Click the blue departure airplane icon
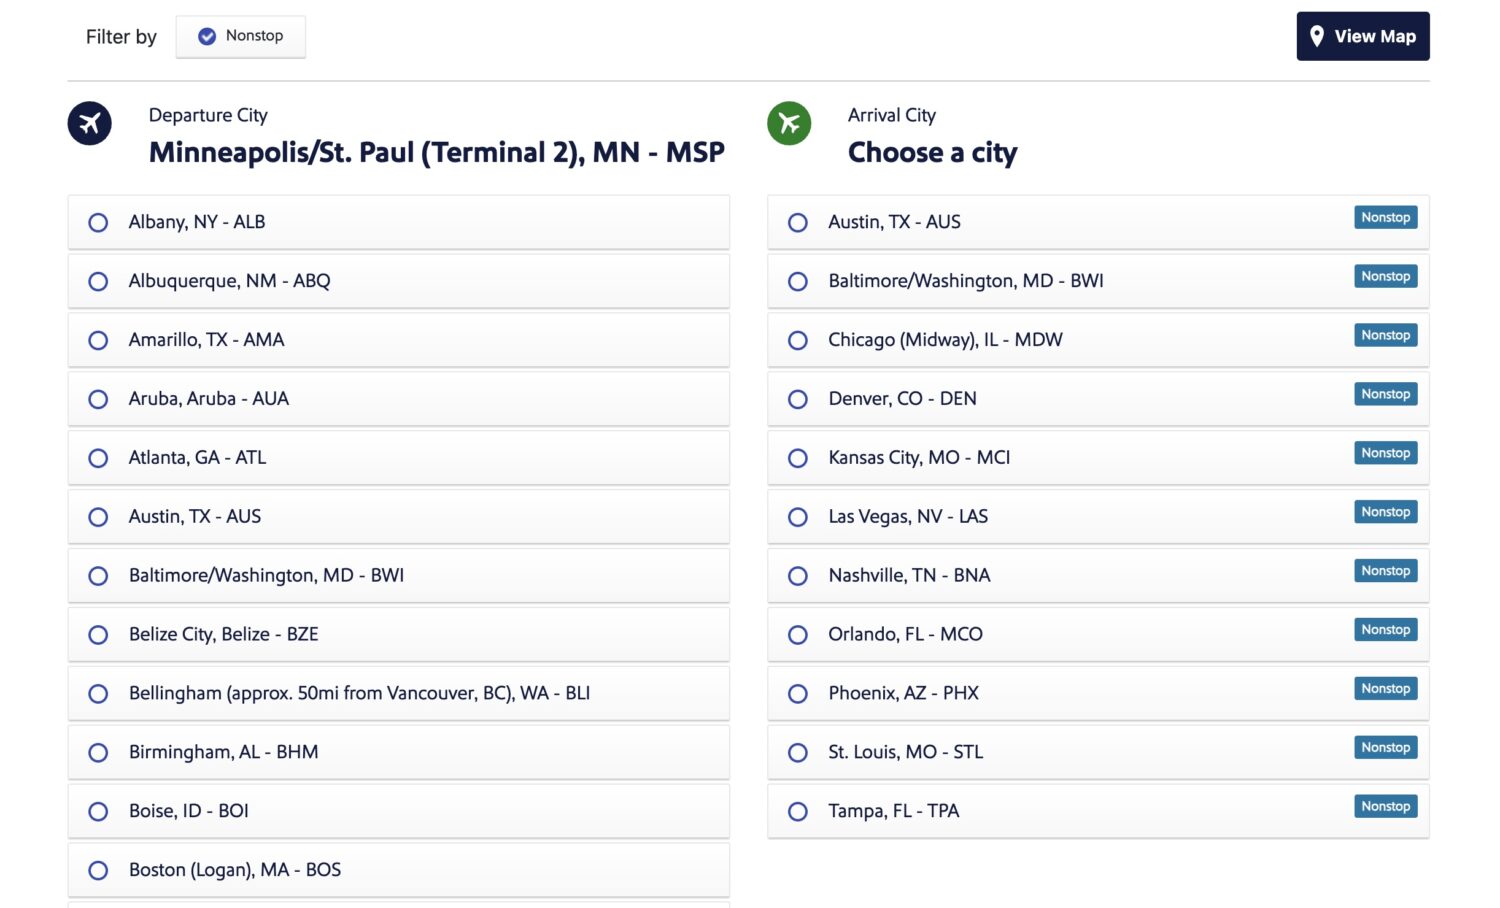The height and width of the screenshot is (908, 1500). [89, 123]
